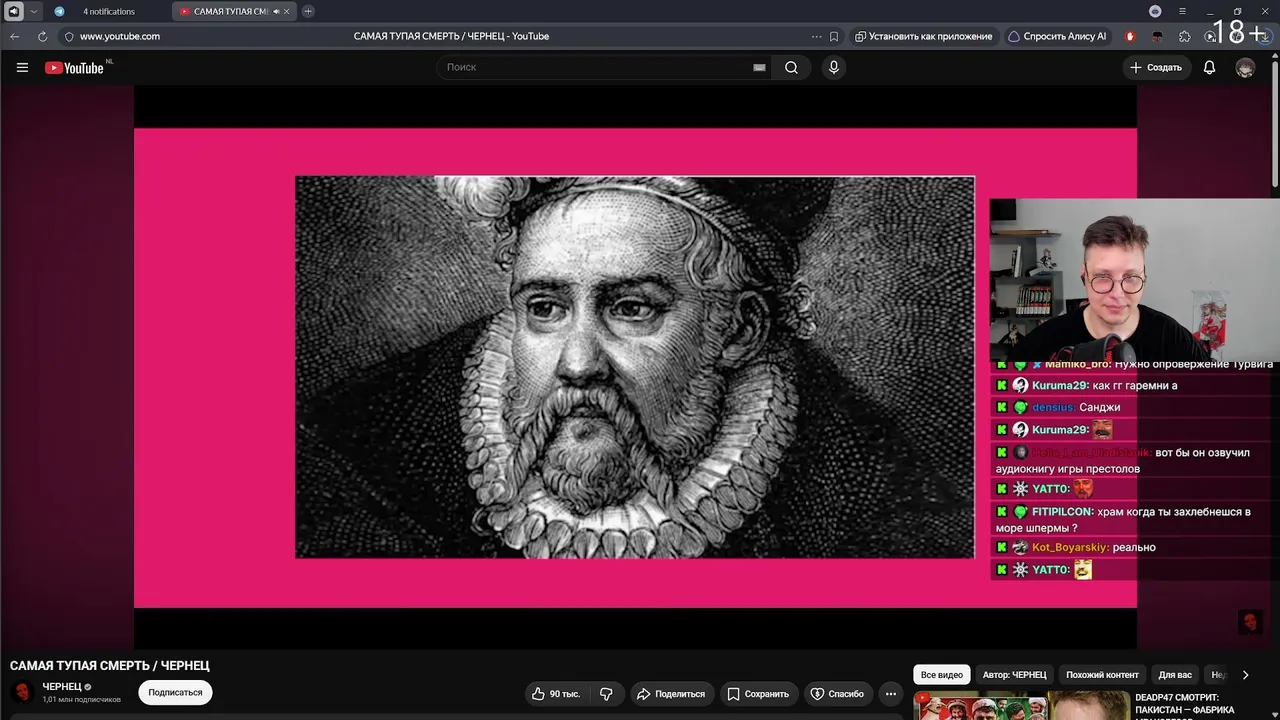The width and height of the screenshot is (1280, 720).
Task: Select the Для вас filter chip
Action: (1175, 675)
